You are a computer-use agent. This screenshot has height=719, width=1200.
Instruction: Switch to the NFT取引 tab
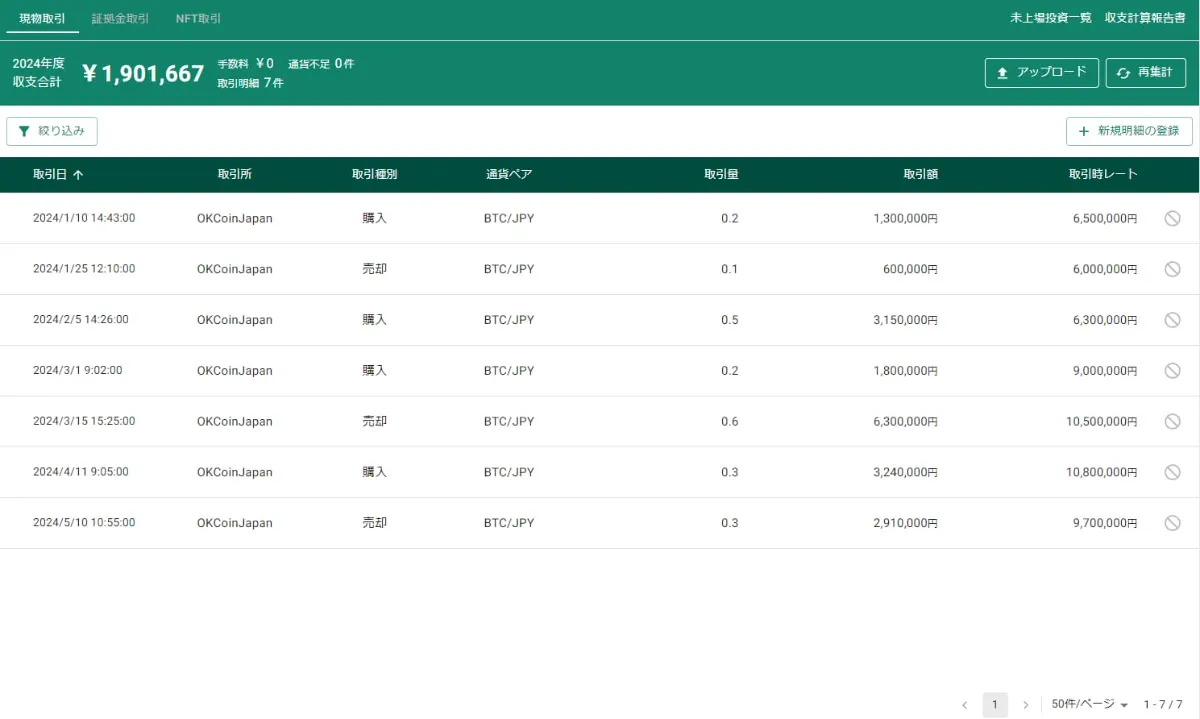tap(198, 18)
